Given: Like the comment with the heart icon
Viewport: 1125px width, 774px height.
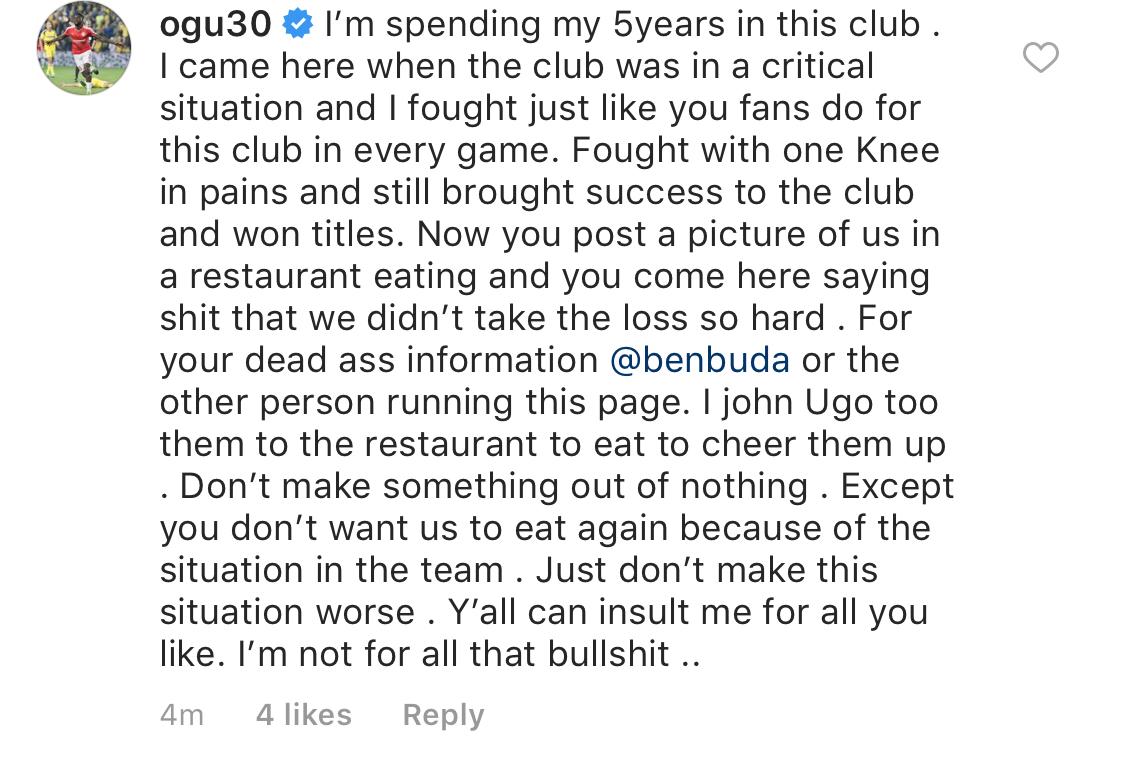Looking at the screenshot, I should (x=1040, y=58).
